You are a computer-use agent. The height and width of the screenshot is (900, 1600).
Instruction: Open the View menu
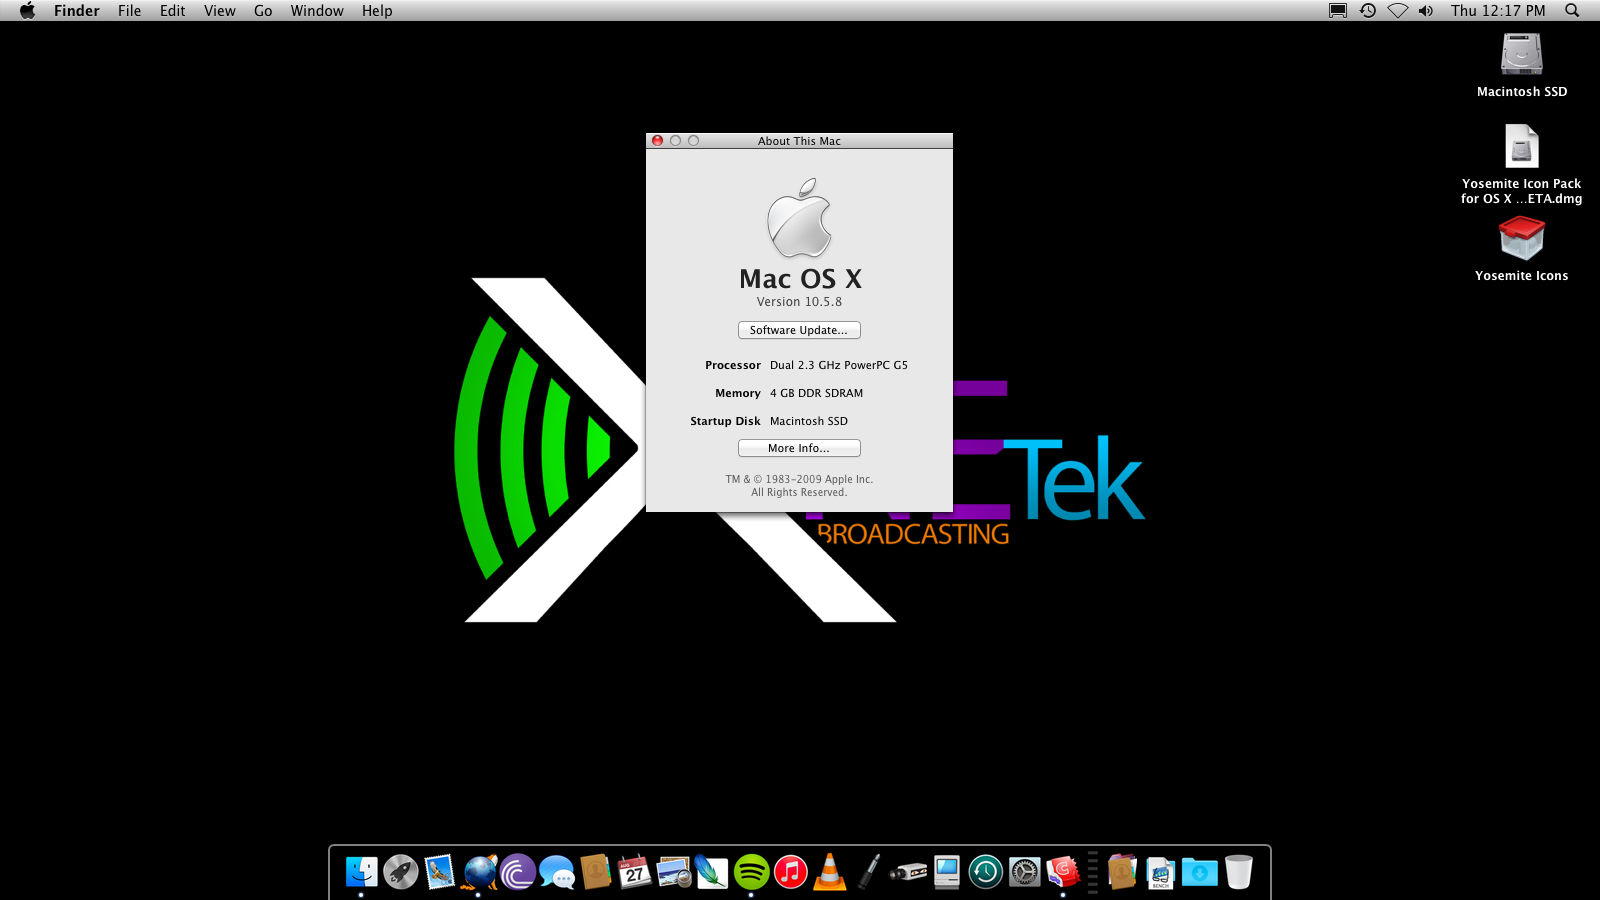pyautogui.click(x=220, y=11)
